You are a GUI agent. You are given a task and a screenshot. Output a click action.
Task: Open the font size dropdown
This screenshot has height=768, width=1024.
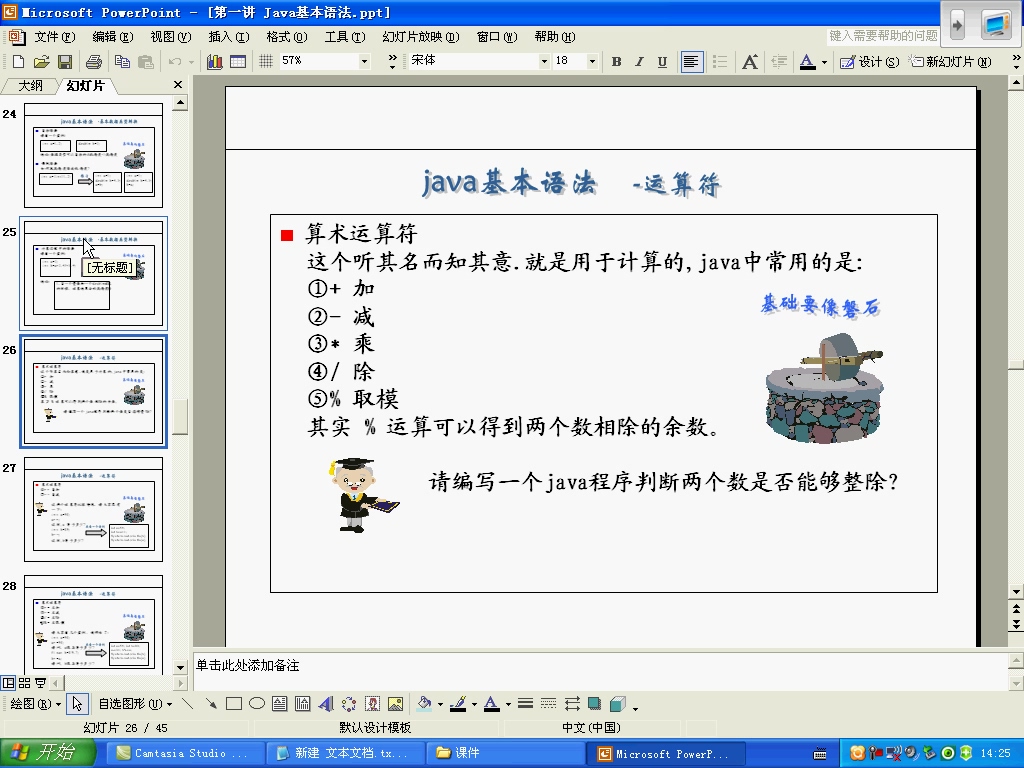592,61
